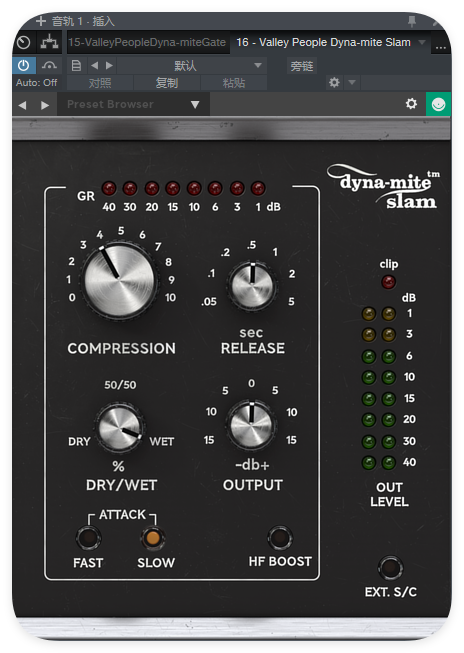Expand the arrow after Dyna-mite Slam tab
This screenshot has height=653, width=464.
click(422, 42)
